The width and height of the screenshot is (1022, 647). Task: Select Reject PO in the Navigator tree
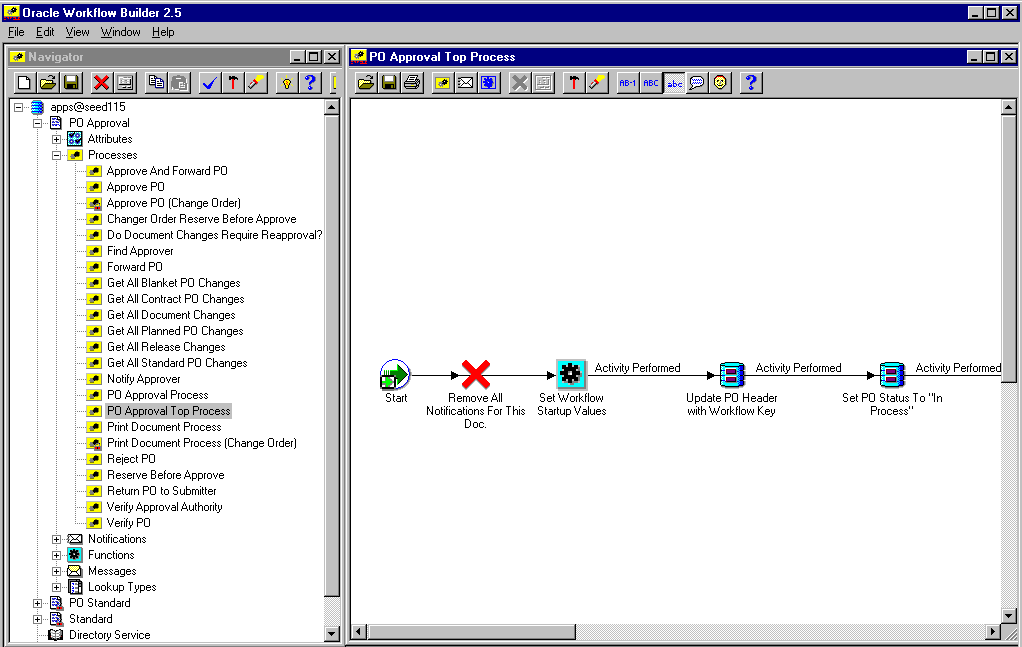click(x=131, y=459)
